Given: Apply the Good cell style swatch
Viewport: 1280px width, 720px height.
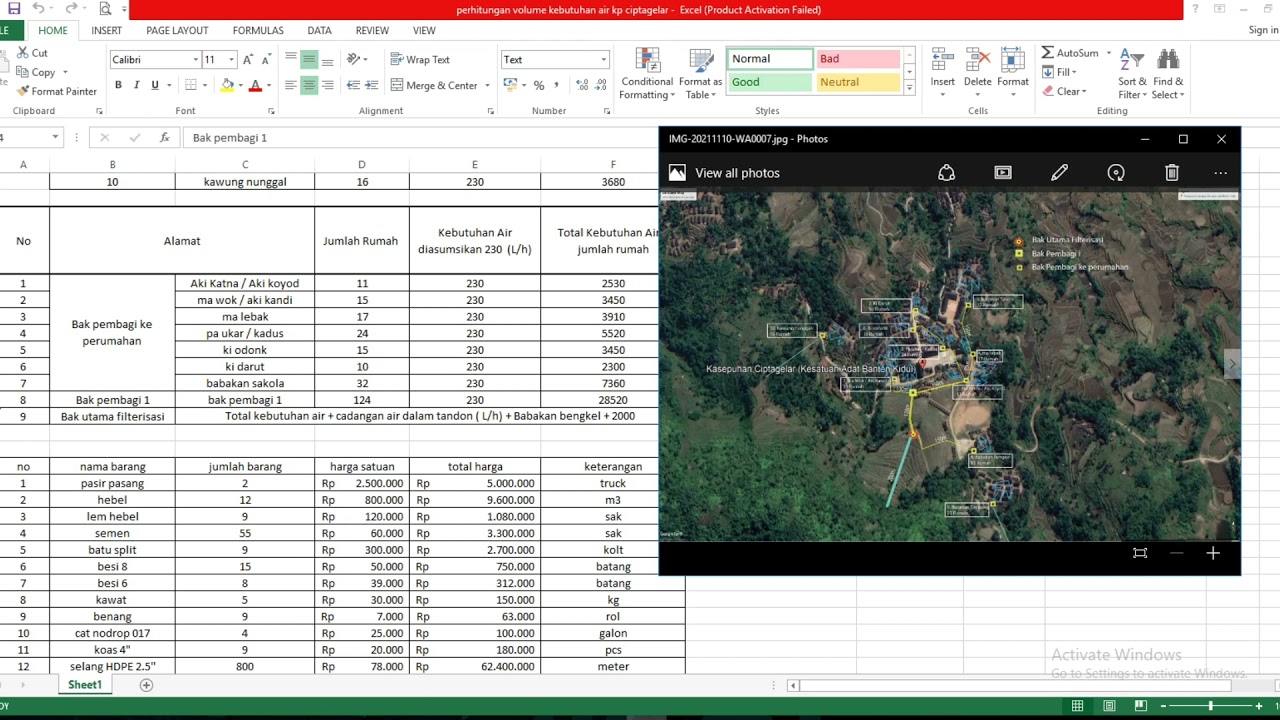Looking at the screenshot, I should tap(769, 82).
